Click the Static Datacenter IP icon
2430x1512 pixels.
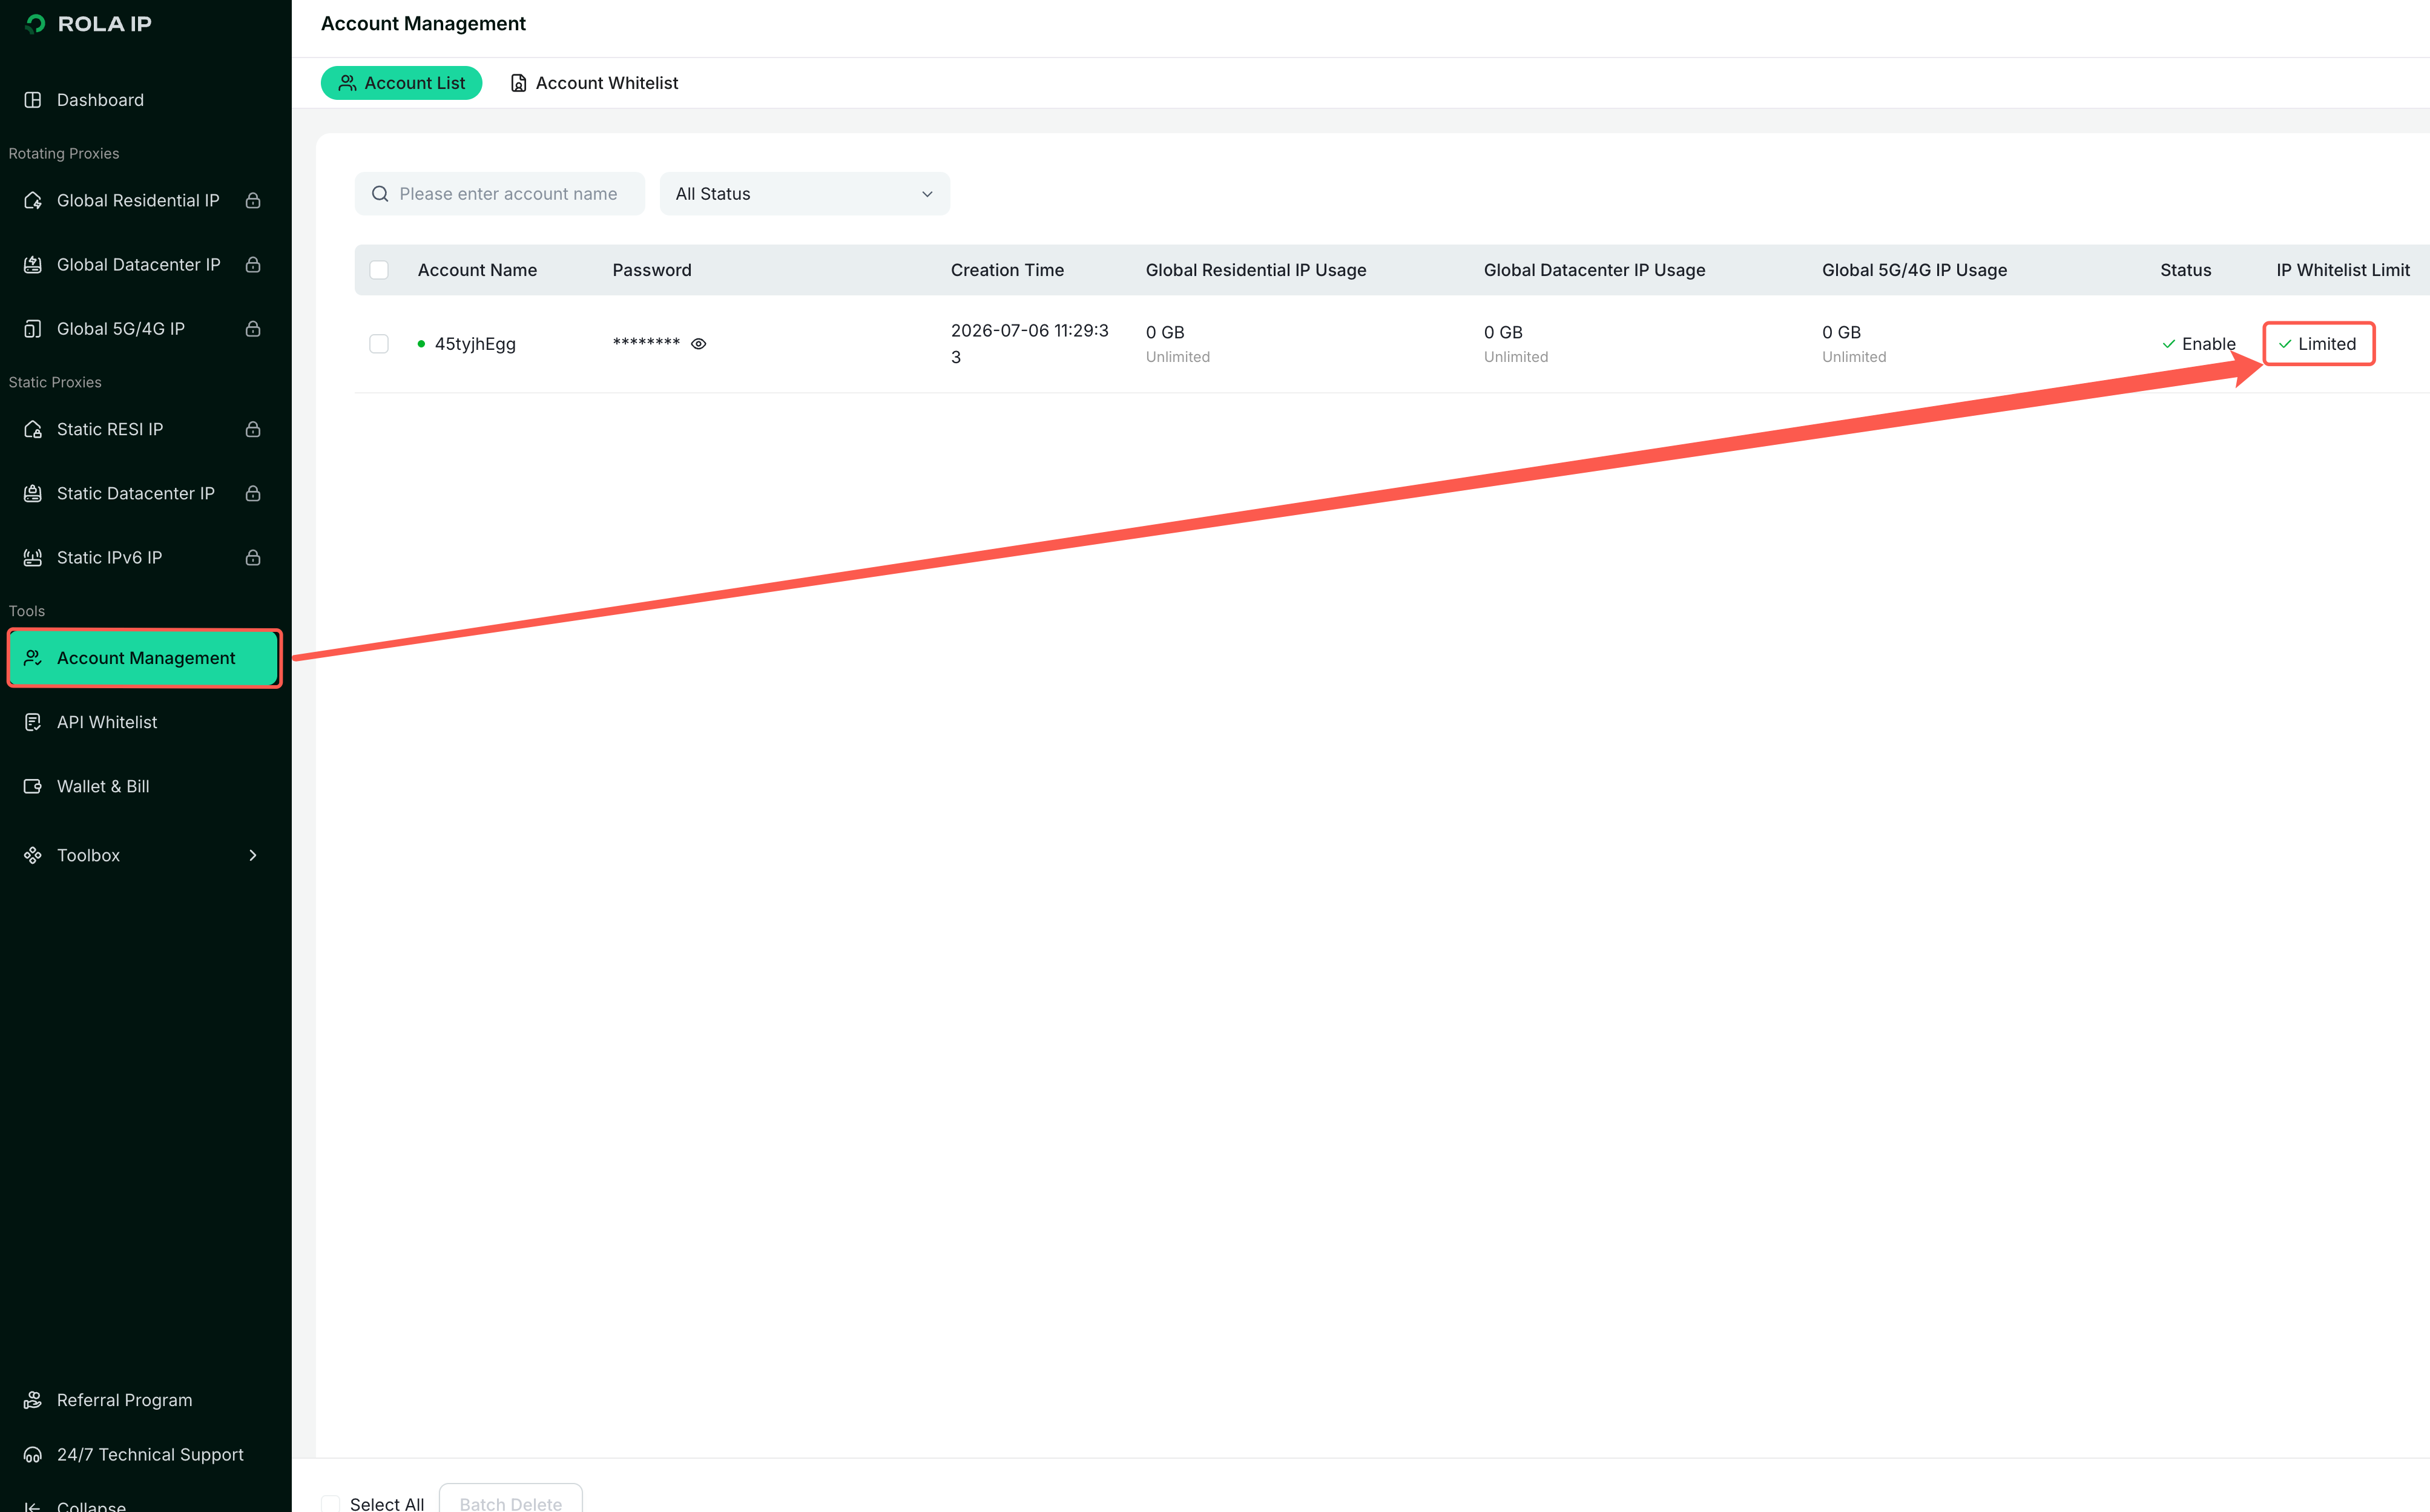tap(33, 493)
